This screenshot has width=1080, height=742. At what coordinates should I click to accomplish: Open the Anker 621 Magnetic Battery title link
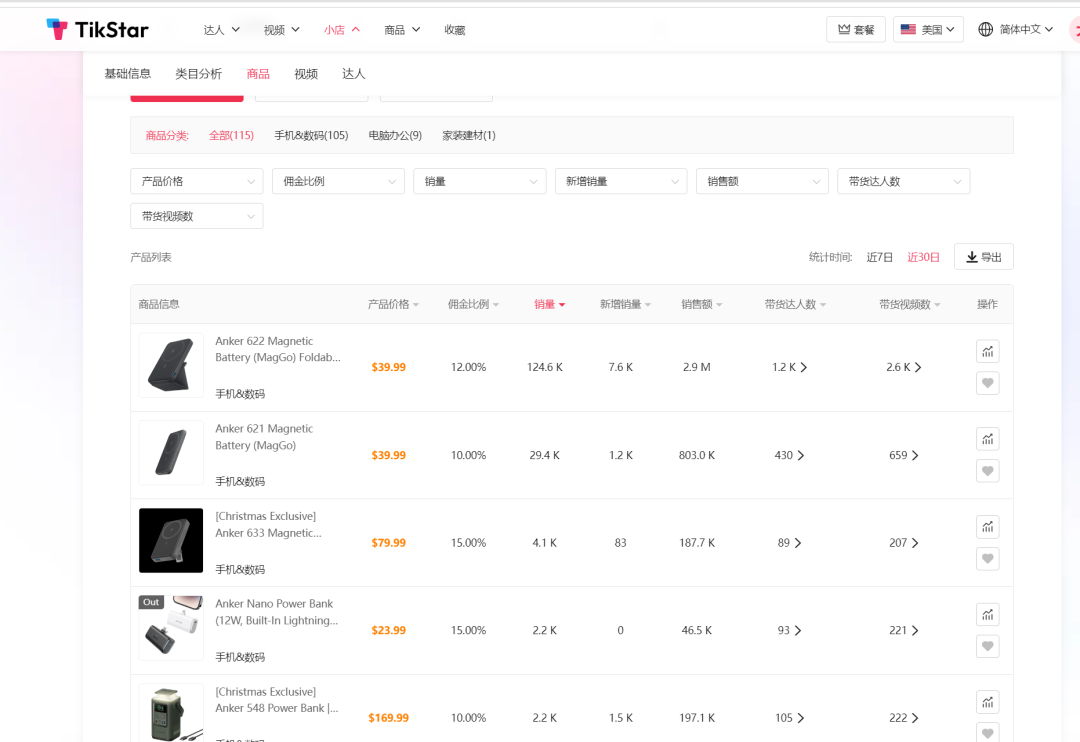pos(264,437)
